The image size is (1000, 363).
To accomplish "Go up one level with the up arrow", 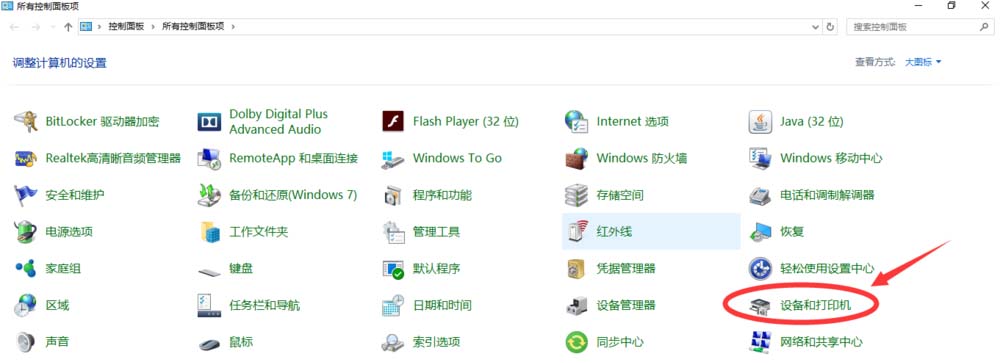I will coord(68,27).
